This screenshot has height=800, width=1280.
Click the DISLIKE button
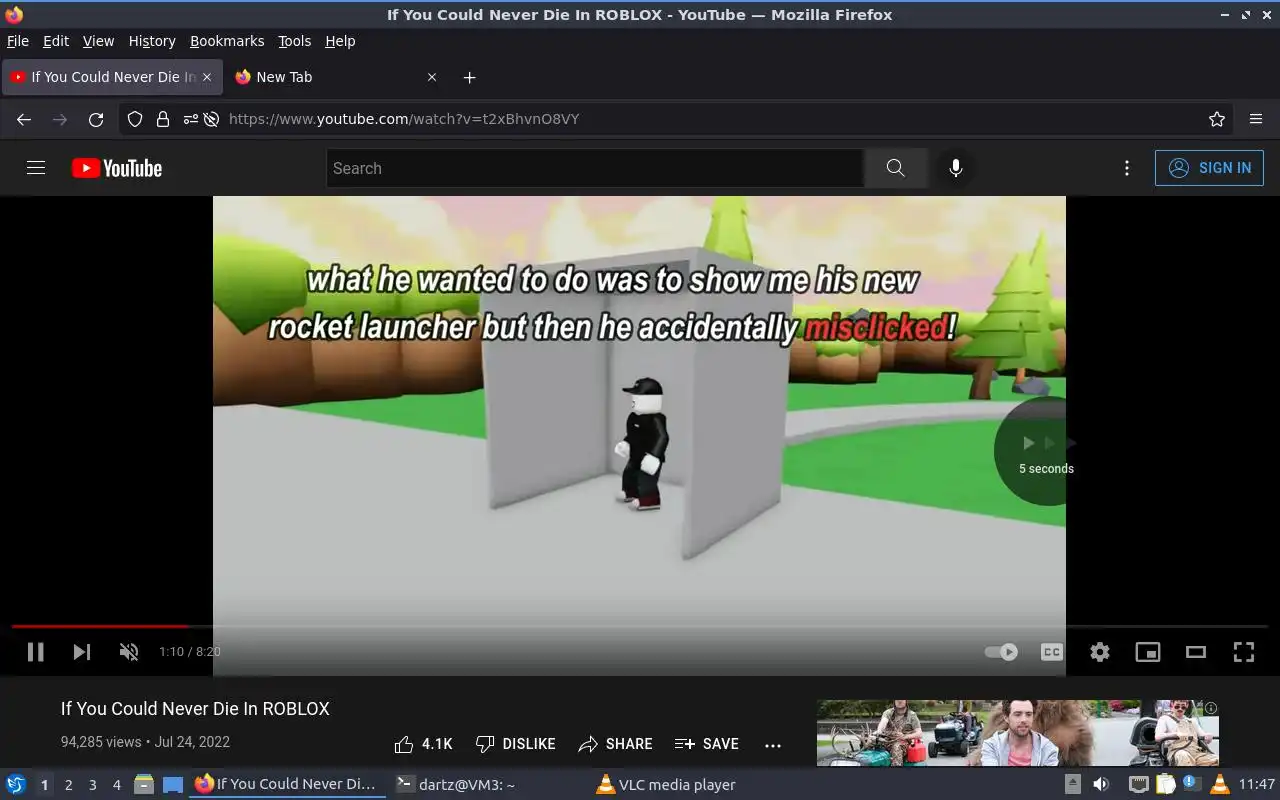(516, 744)
